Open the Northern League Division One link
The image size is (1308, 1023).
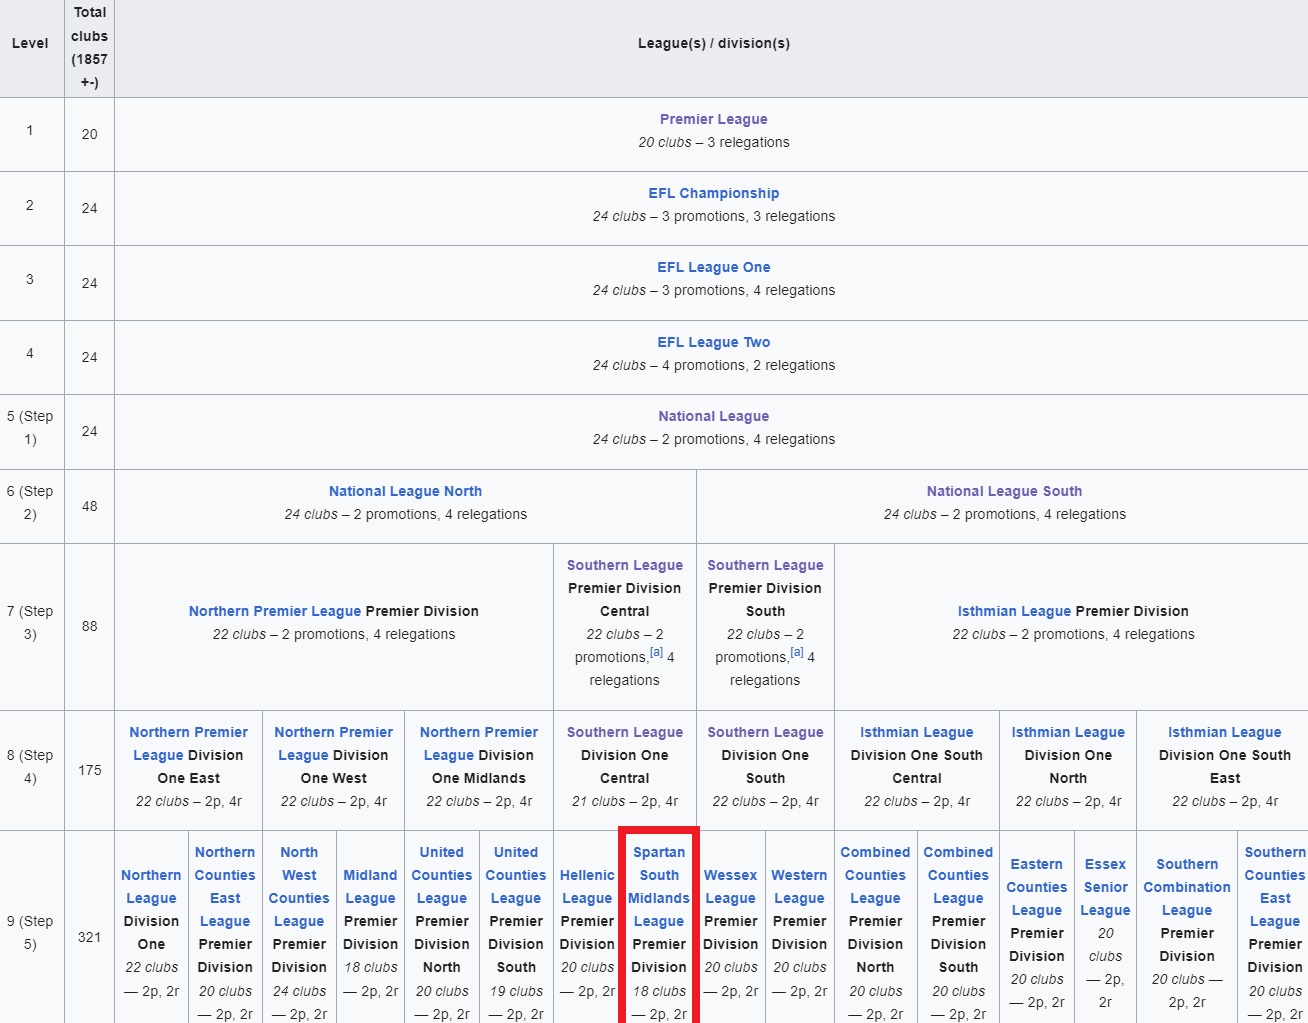click(151, 887)
